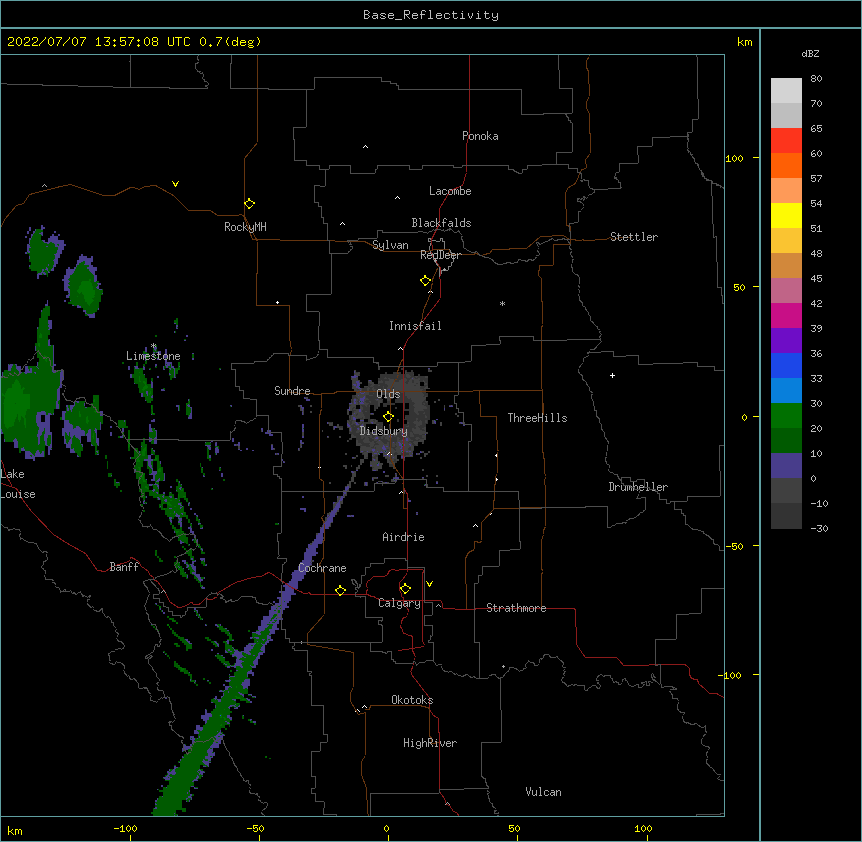The height and width of the screenshot is (842, 862).
Task: Select the dark blue 36-33 dBZ swatch
Action: pos(786,365)
